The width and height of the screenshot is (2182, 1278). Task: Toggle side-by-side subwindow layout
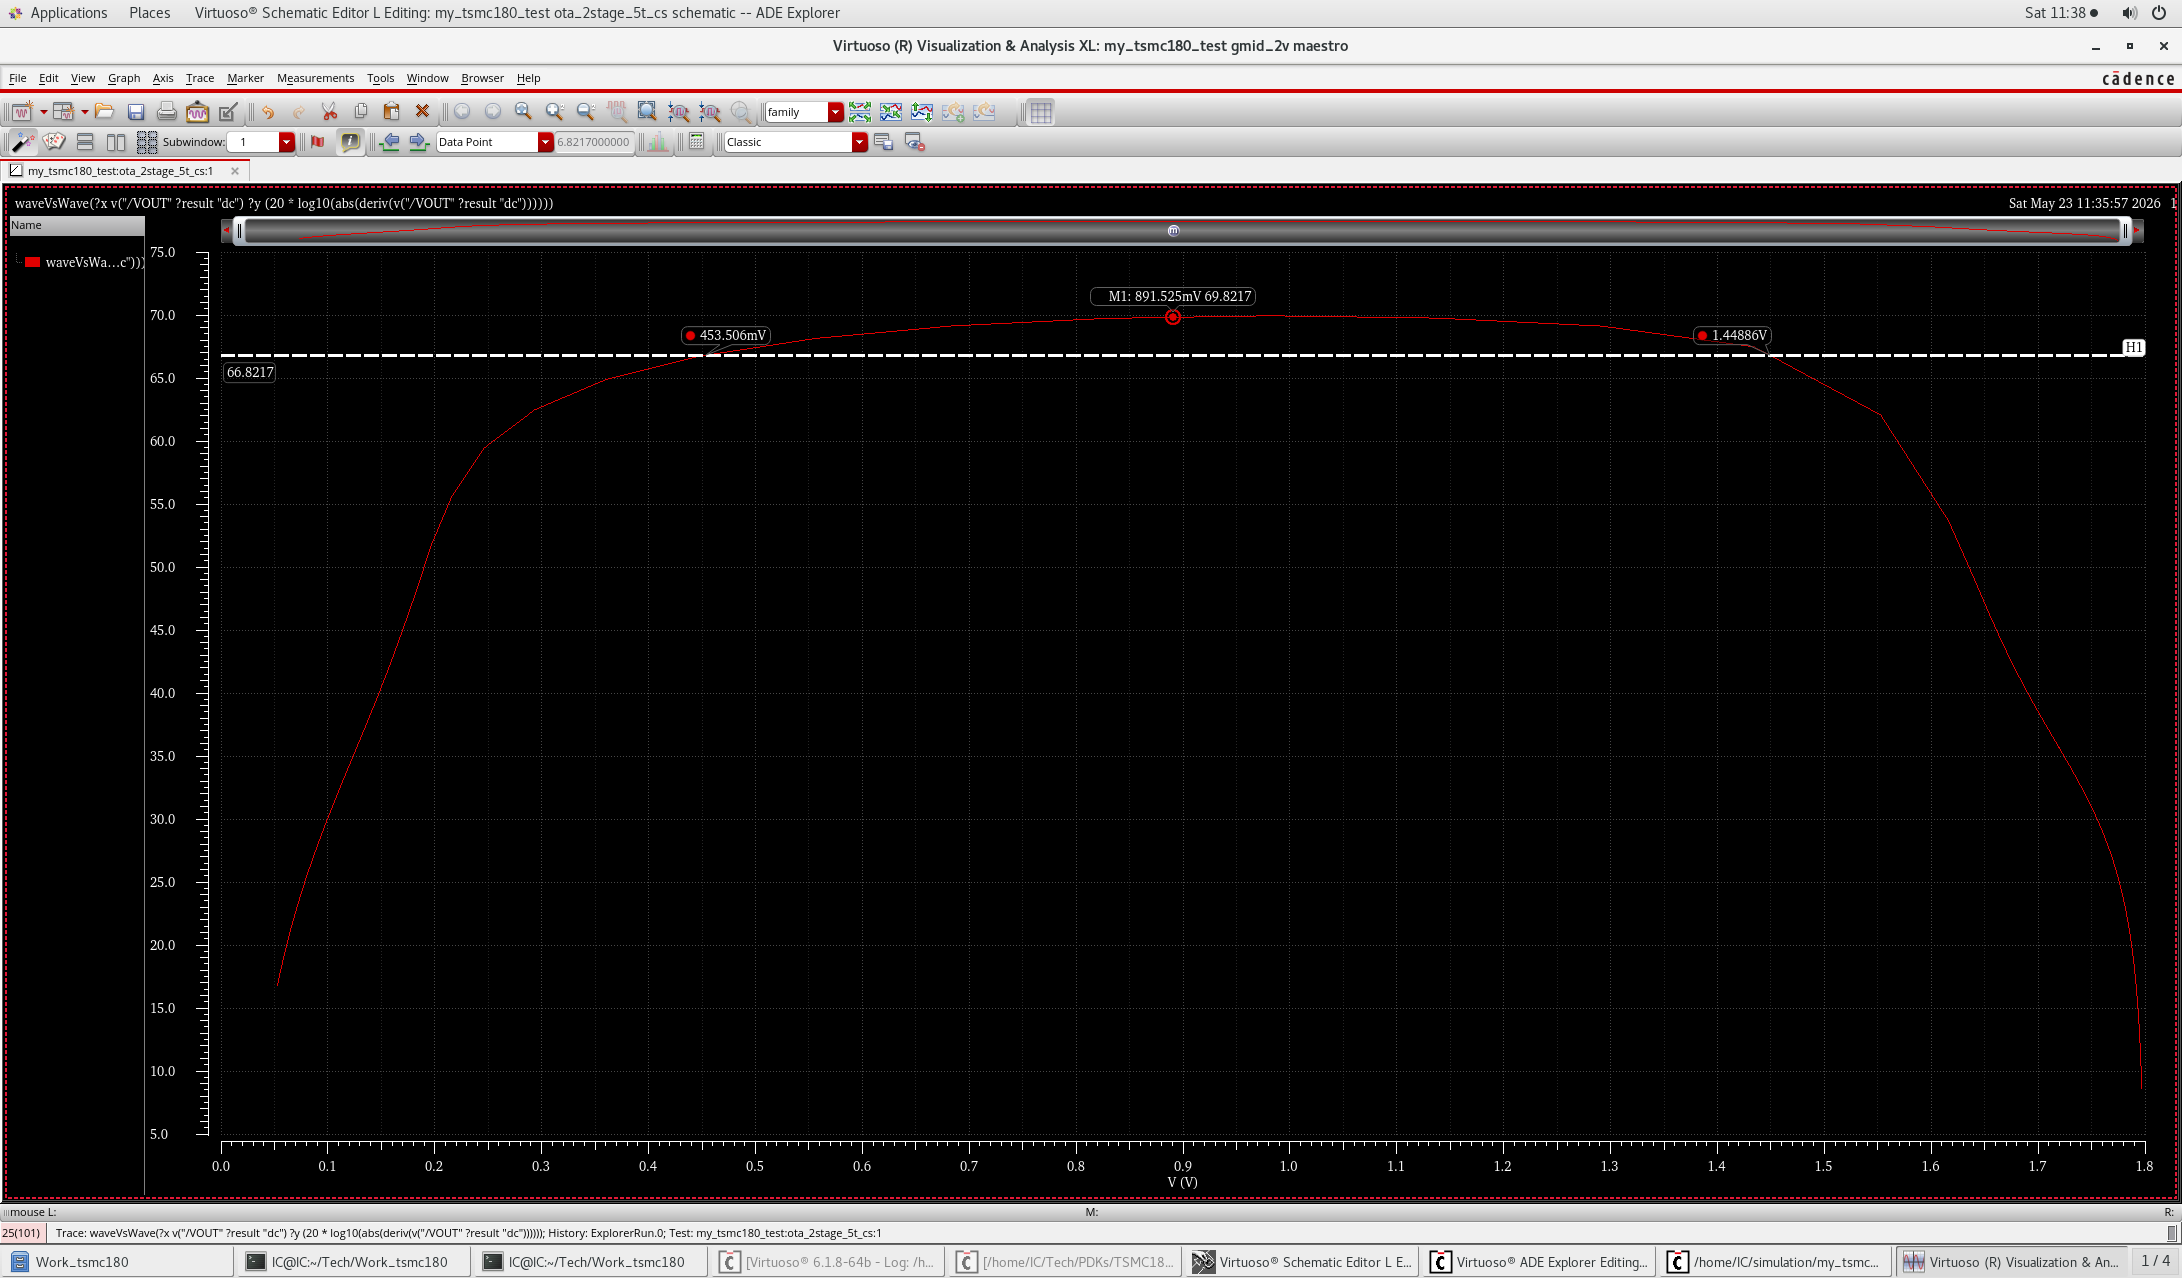point(116,142)
